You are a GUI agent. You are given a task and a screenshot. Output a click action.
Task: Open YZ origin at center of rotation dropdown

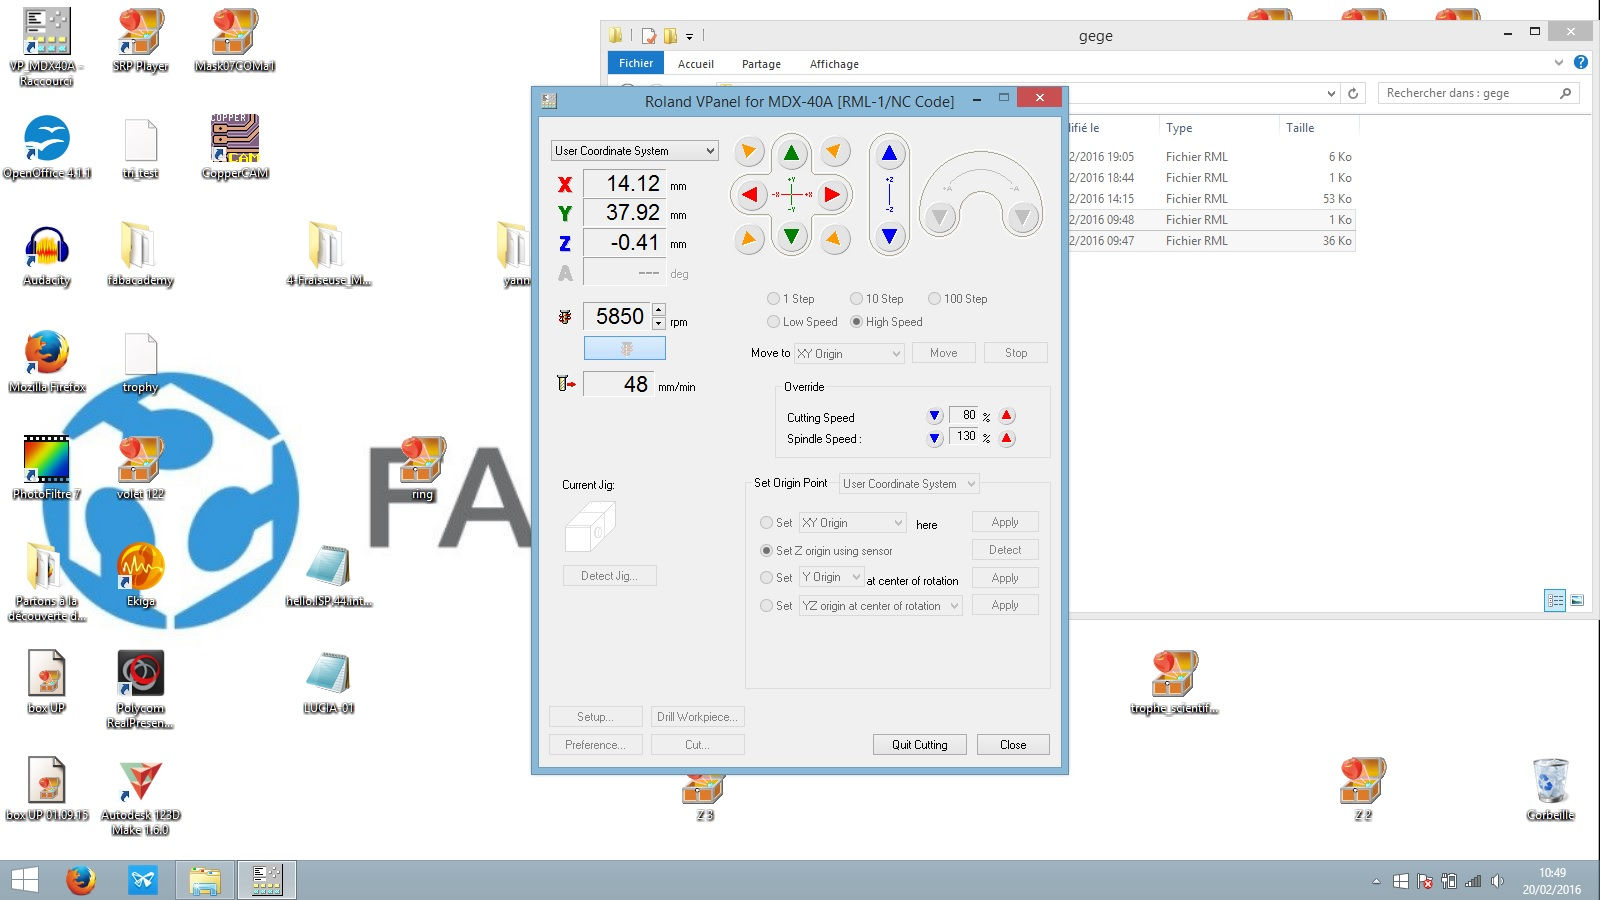click(881, 605)
